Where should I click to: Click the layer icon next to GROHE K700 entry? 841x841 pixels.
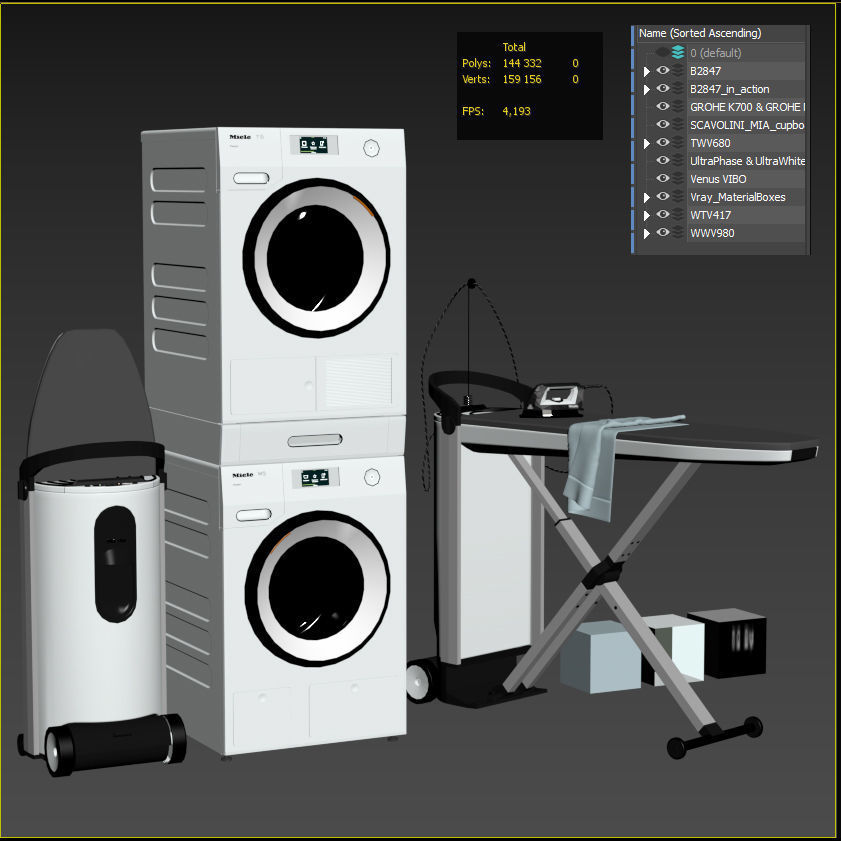[x=677, y=106]
